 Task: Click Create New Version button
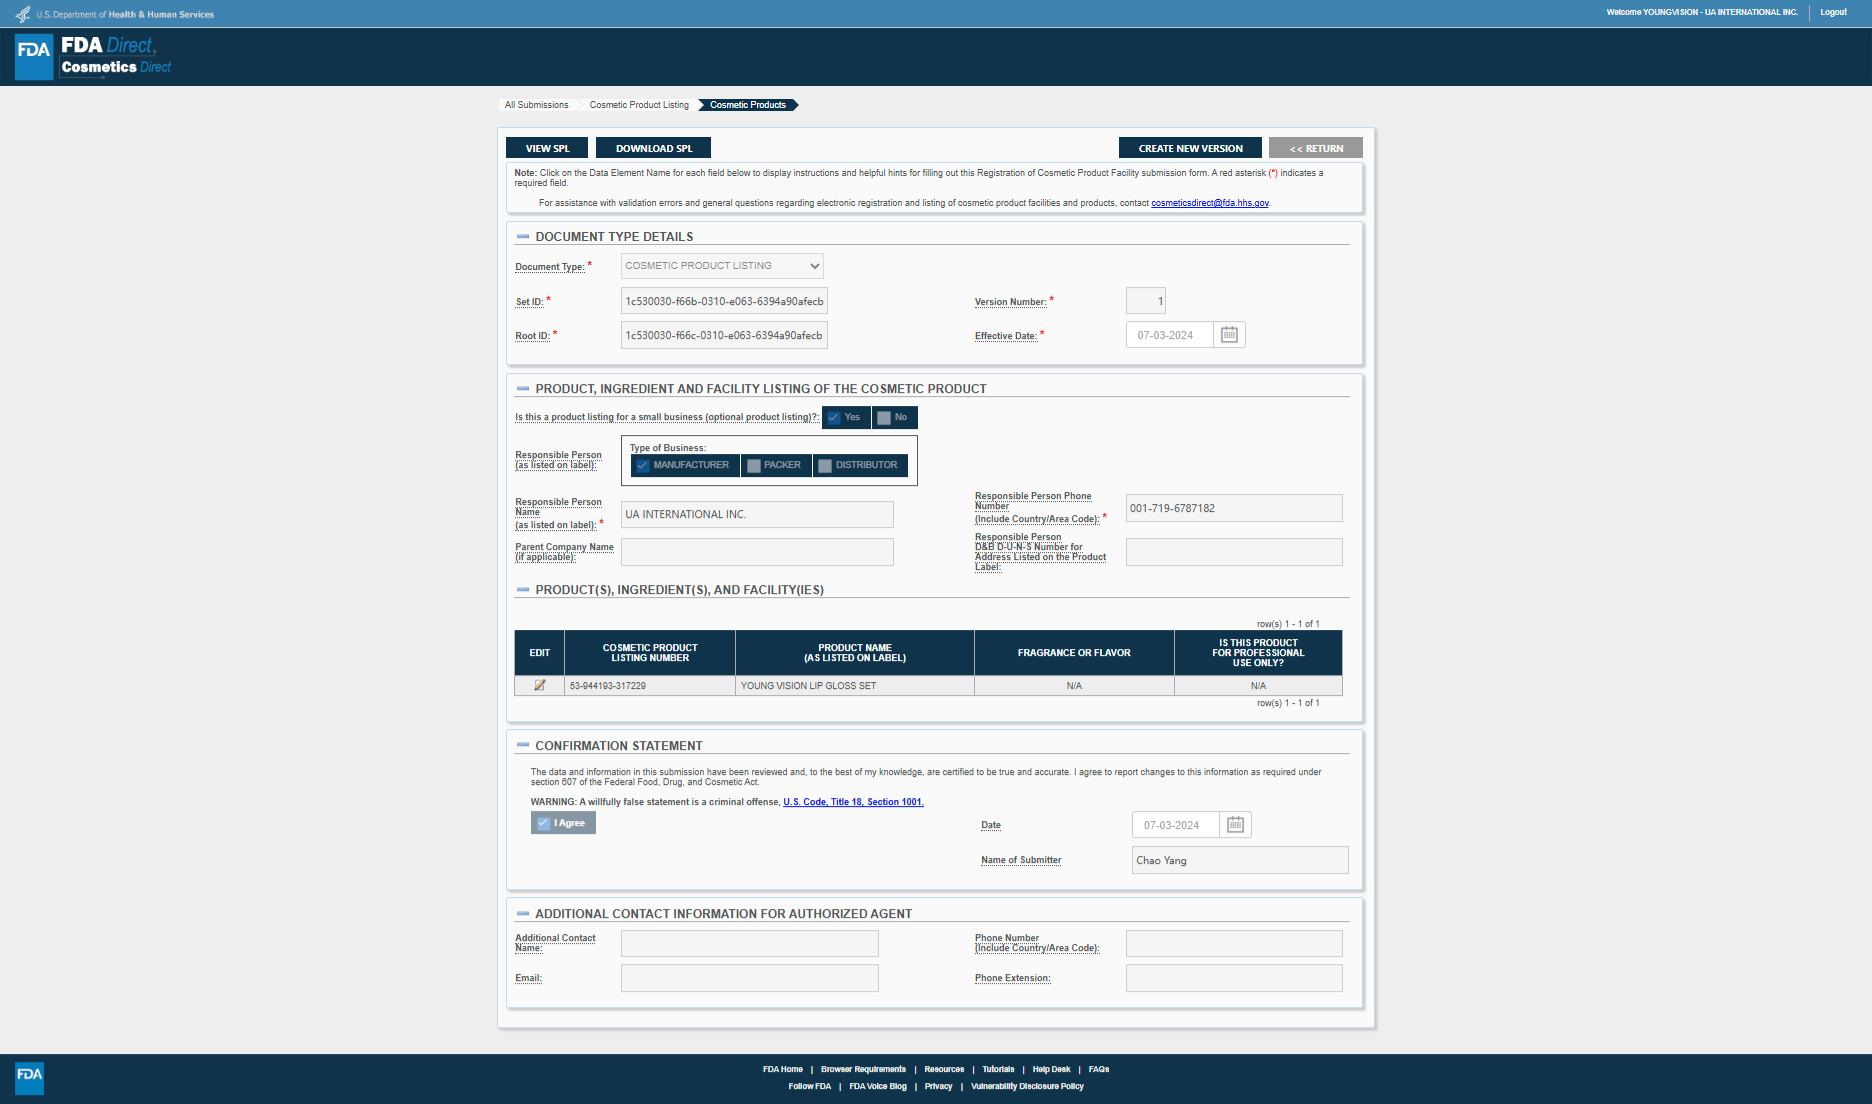pos(1190,148)
